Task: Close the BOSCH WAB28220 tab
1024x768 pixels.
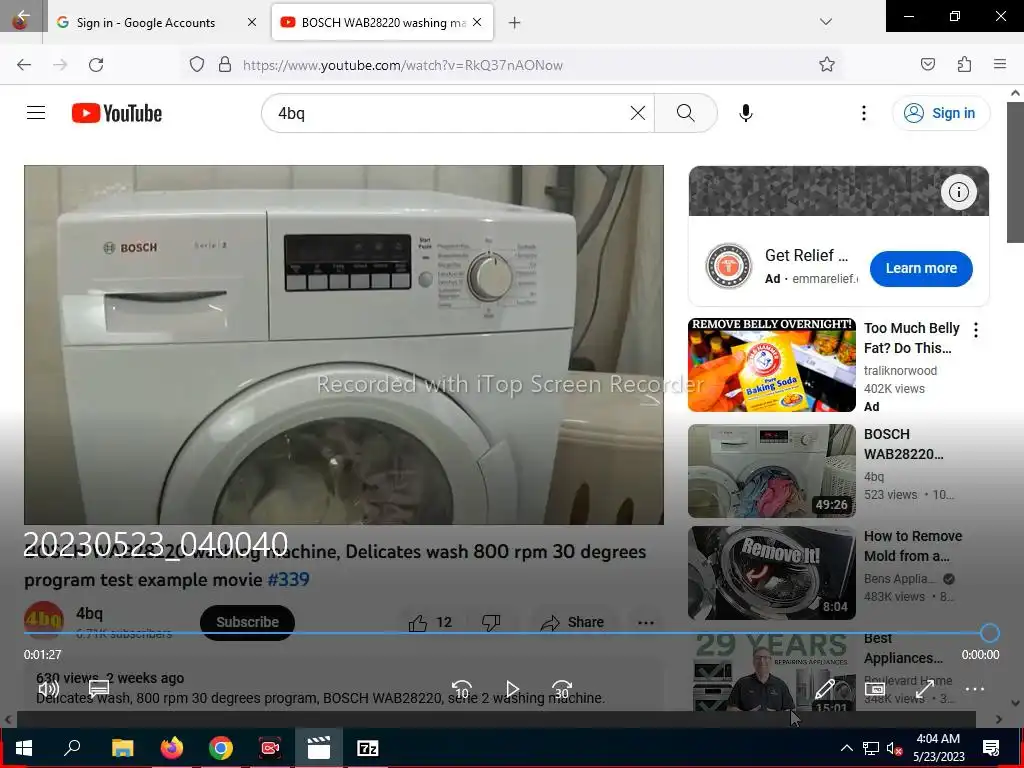Action: click(x=477, y=22)
